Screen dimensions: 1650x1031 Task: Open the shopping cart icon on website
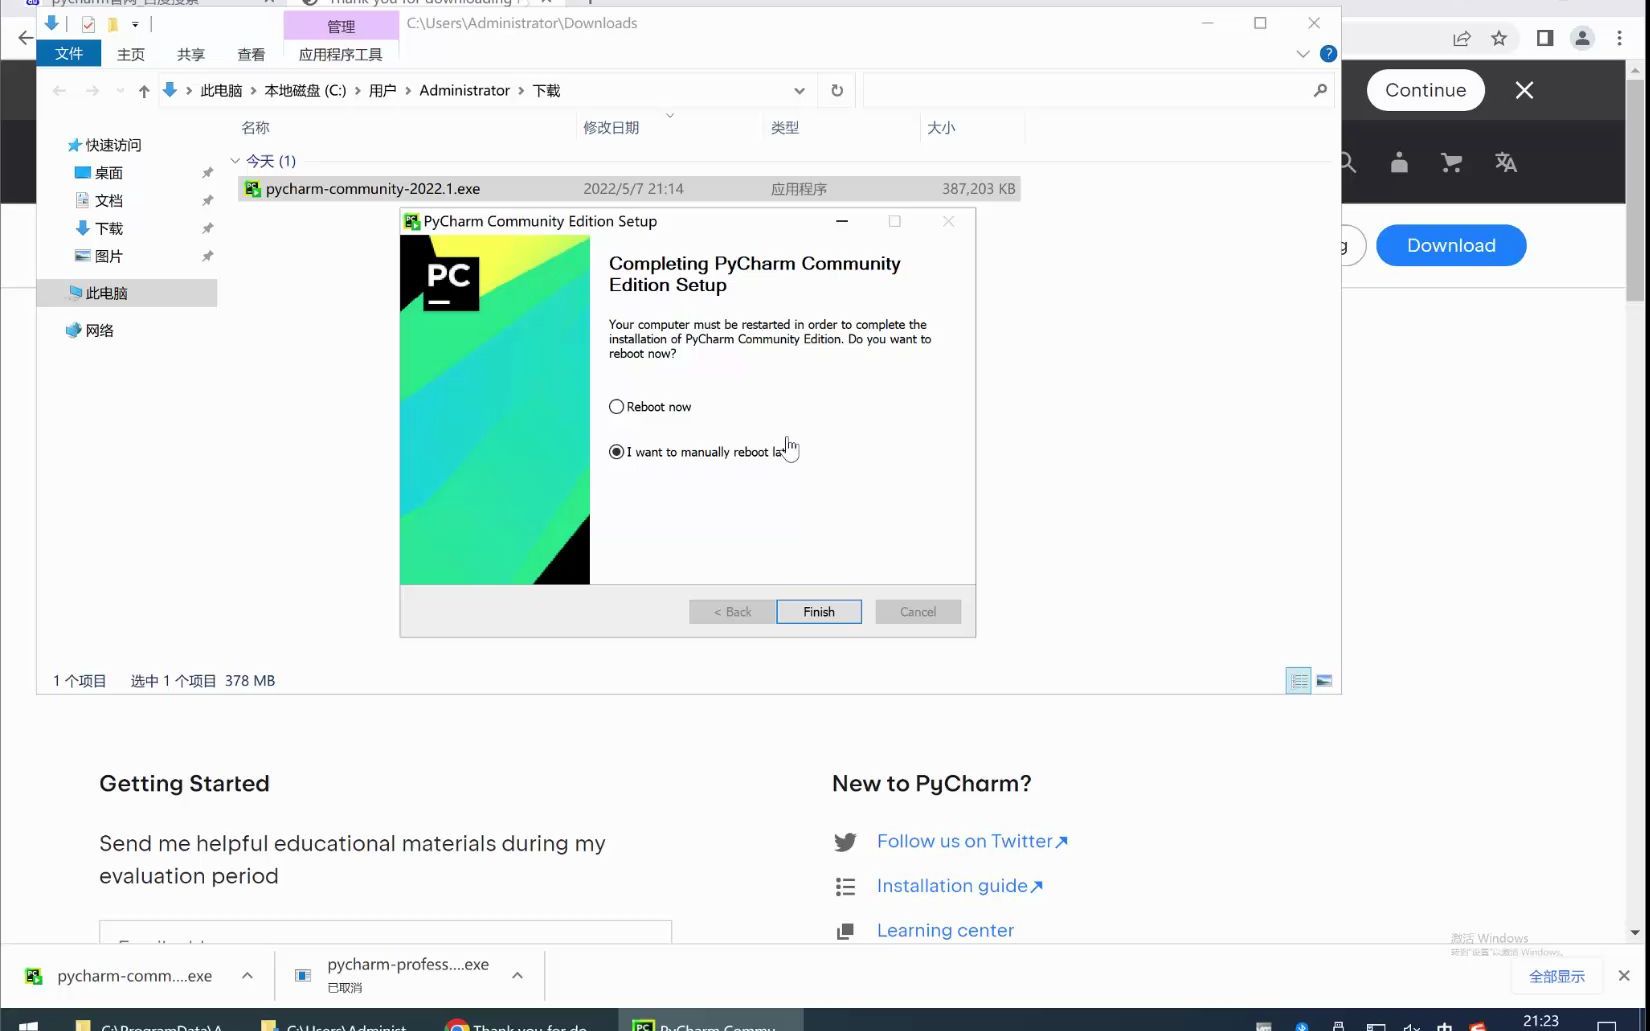[1451, 163]
